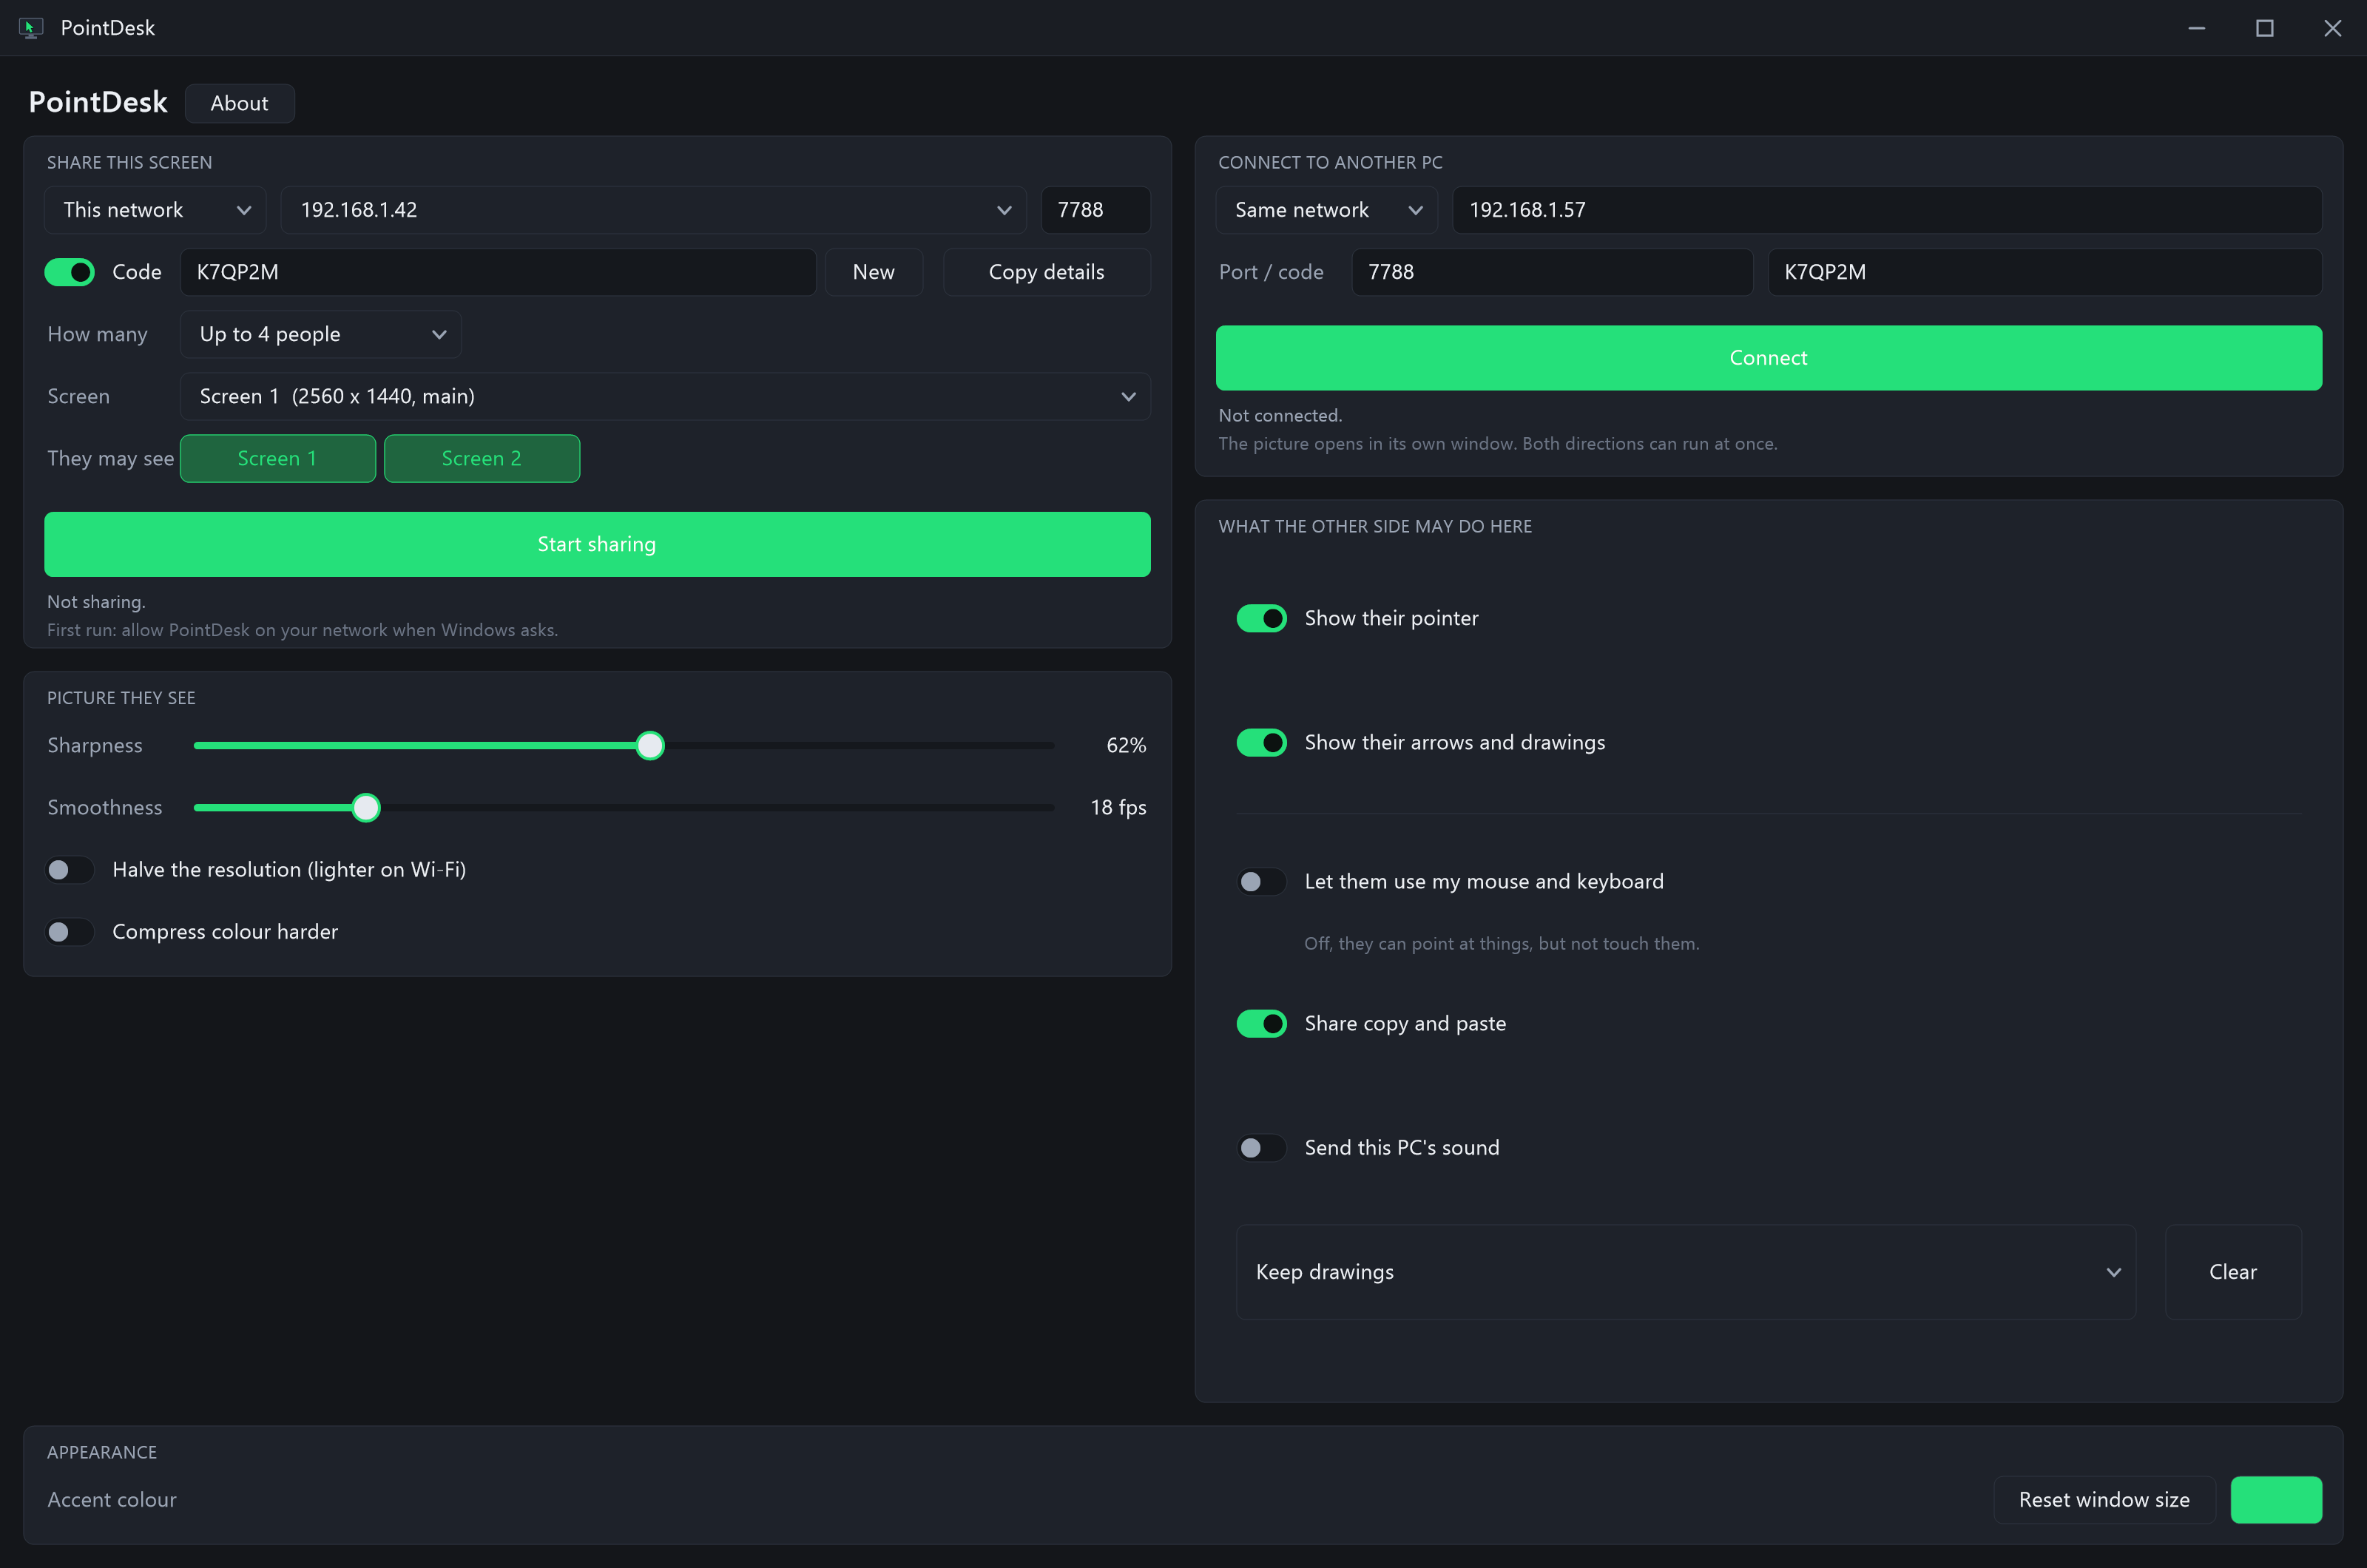
Task: Enable Let them use my mouse and keyboard
Action: pyautogui.click(x=1262, y=882)
